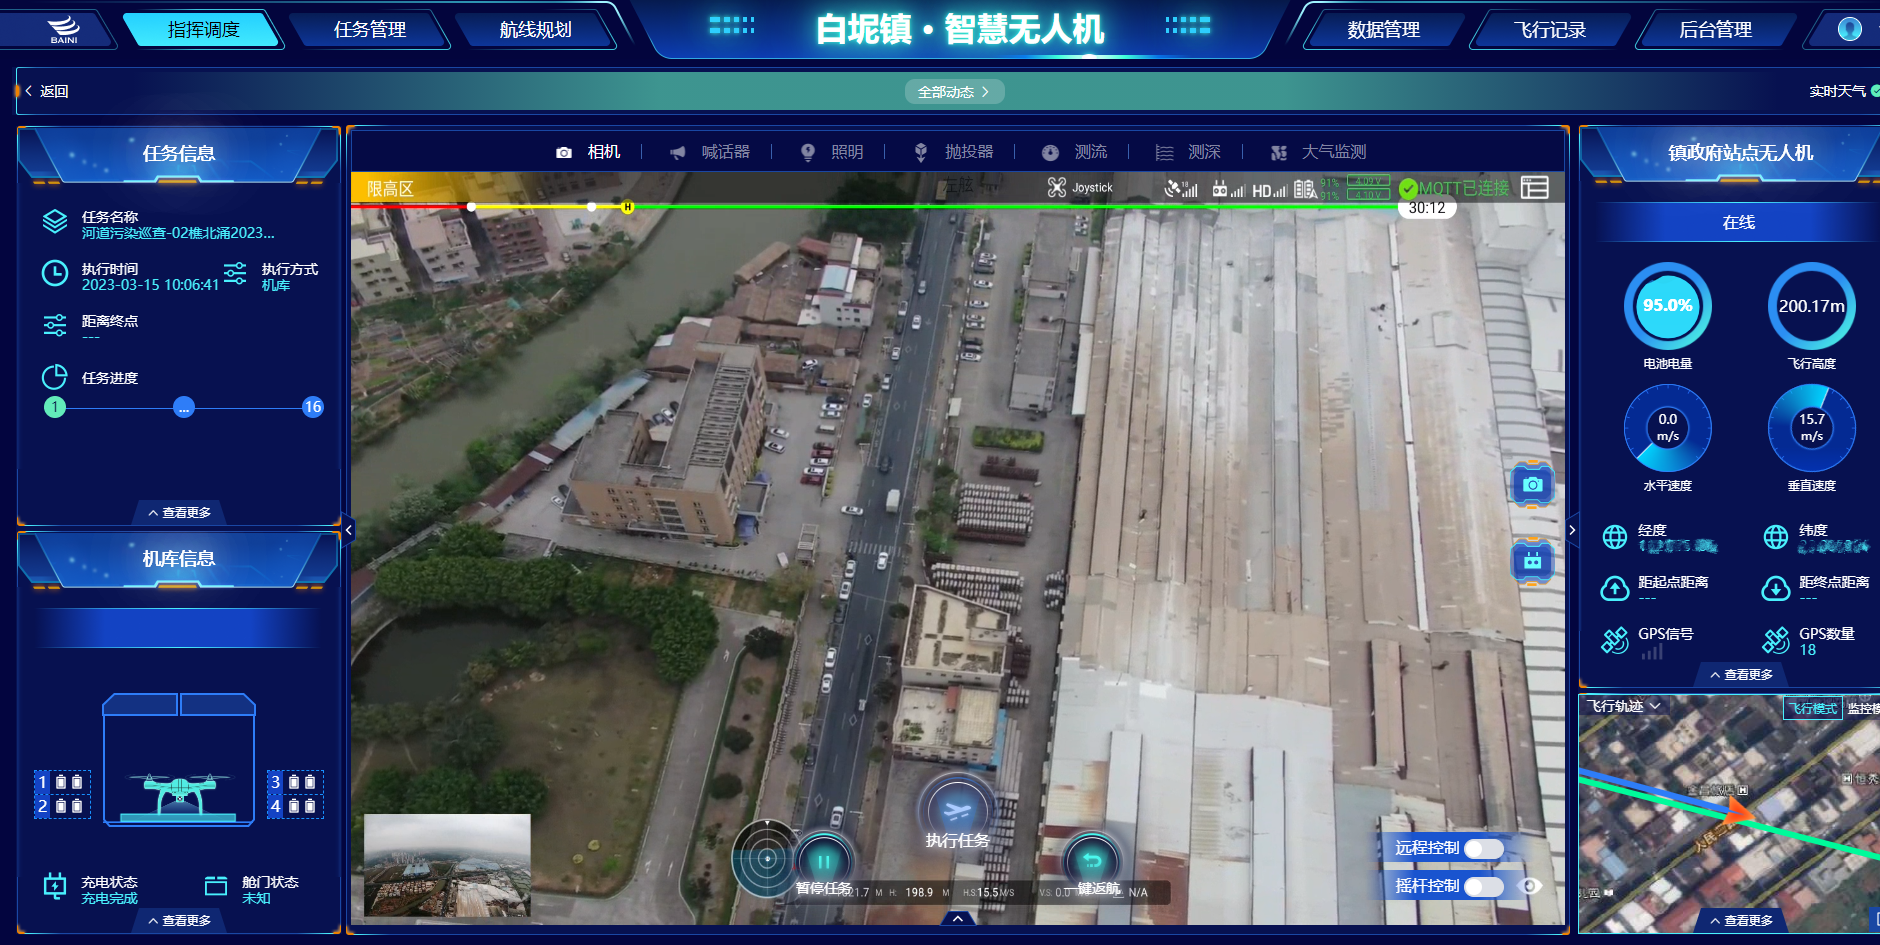Screen dimensions: 1880x945
Task: Click waypoint 1 on task progress
Action: pos(55,407)
